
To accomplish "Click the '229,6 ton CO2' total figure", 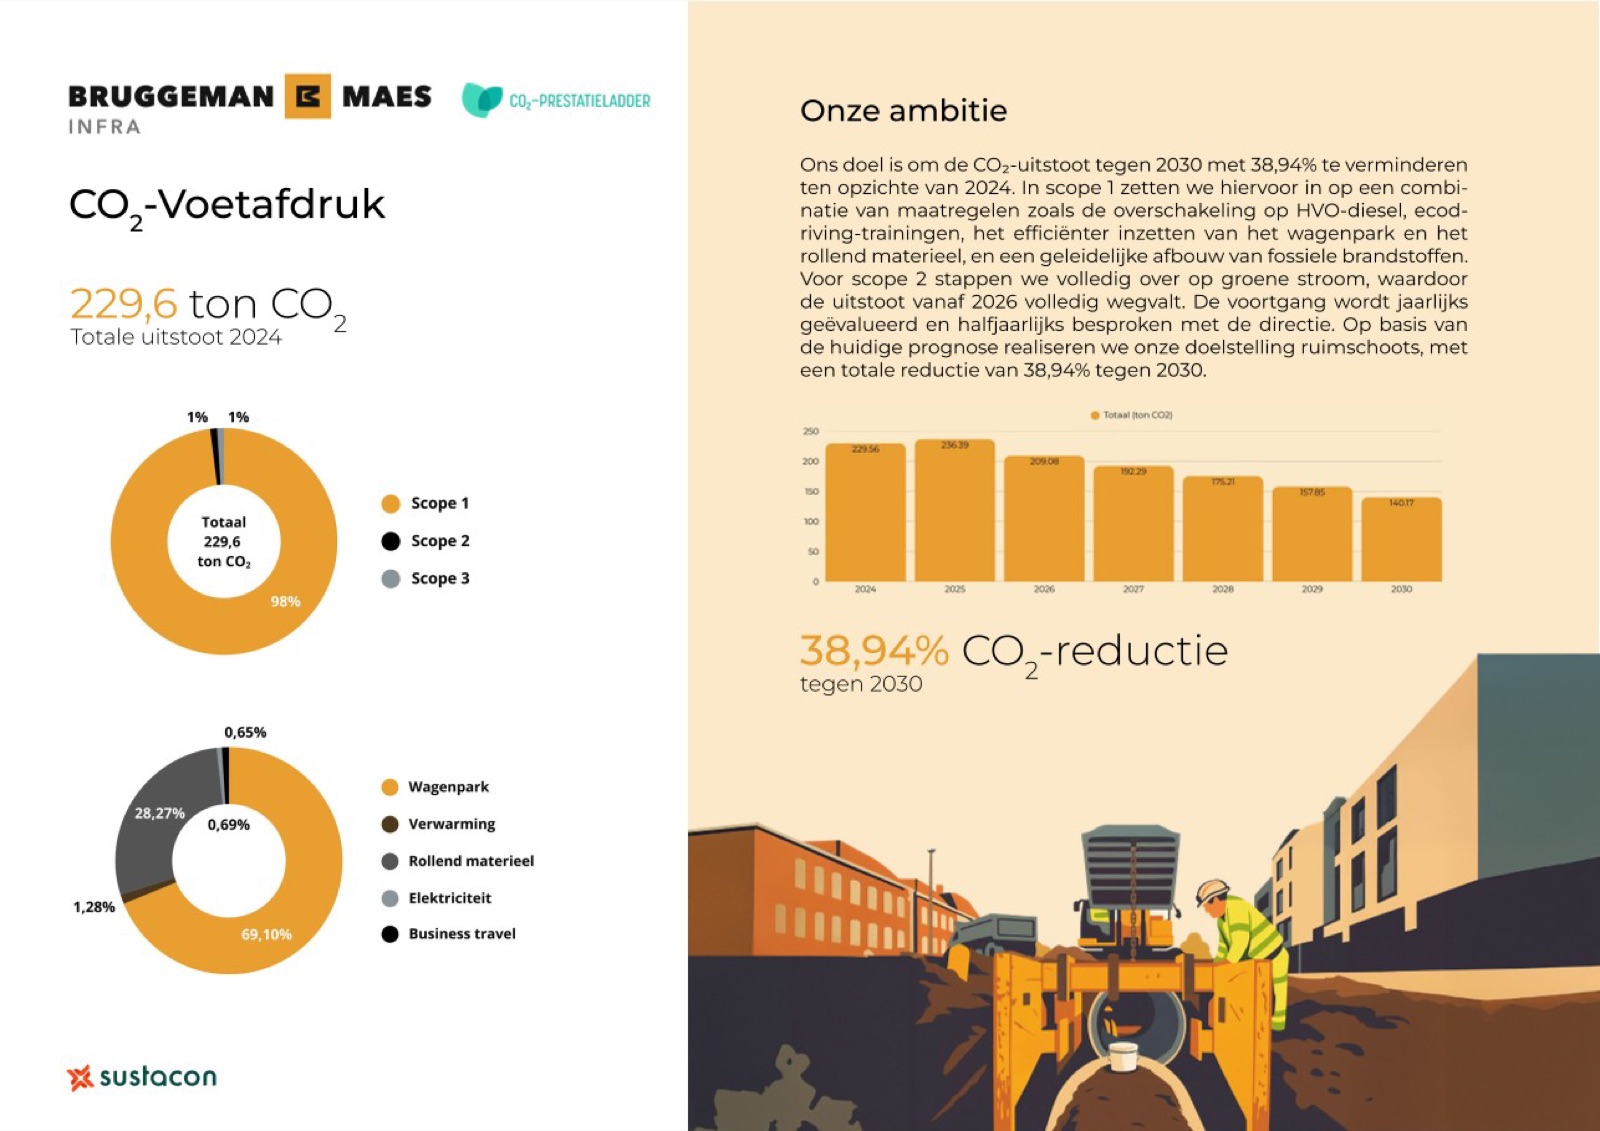I will [x=208, y=305].
